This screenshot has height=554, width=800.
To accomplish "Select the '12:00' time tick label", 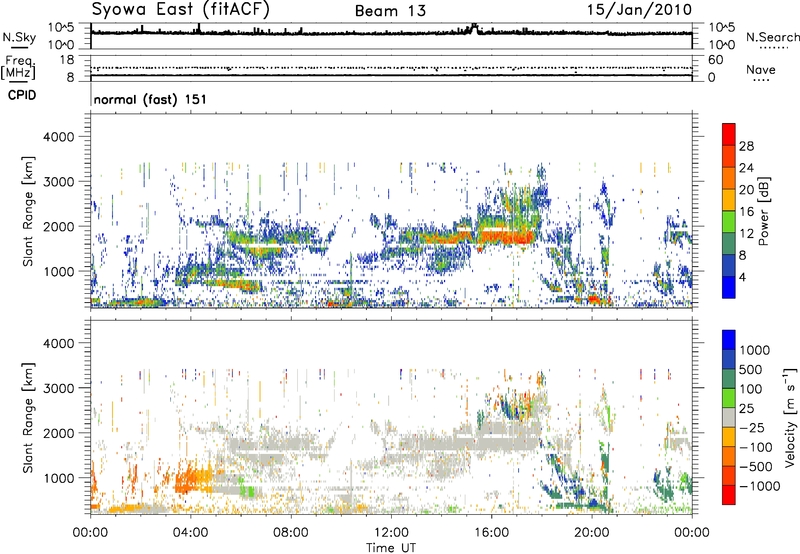I will pyautogui.click(x=391, y=533).
